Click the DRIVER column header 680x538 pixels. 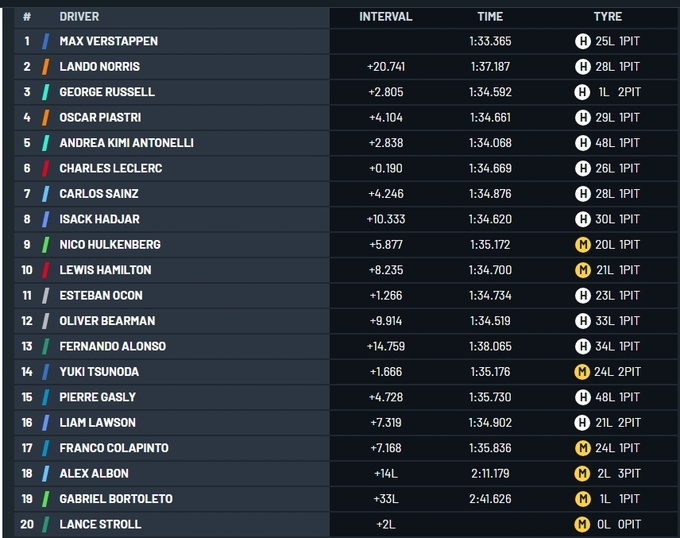(79, 17)
